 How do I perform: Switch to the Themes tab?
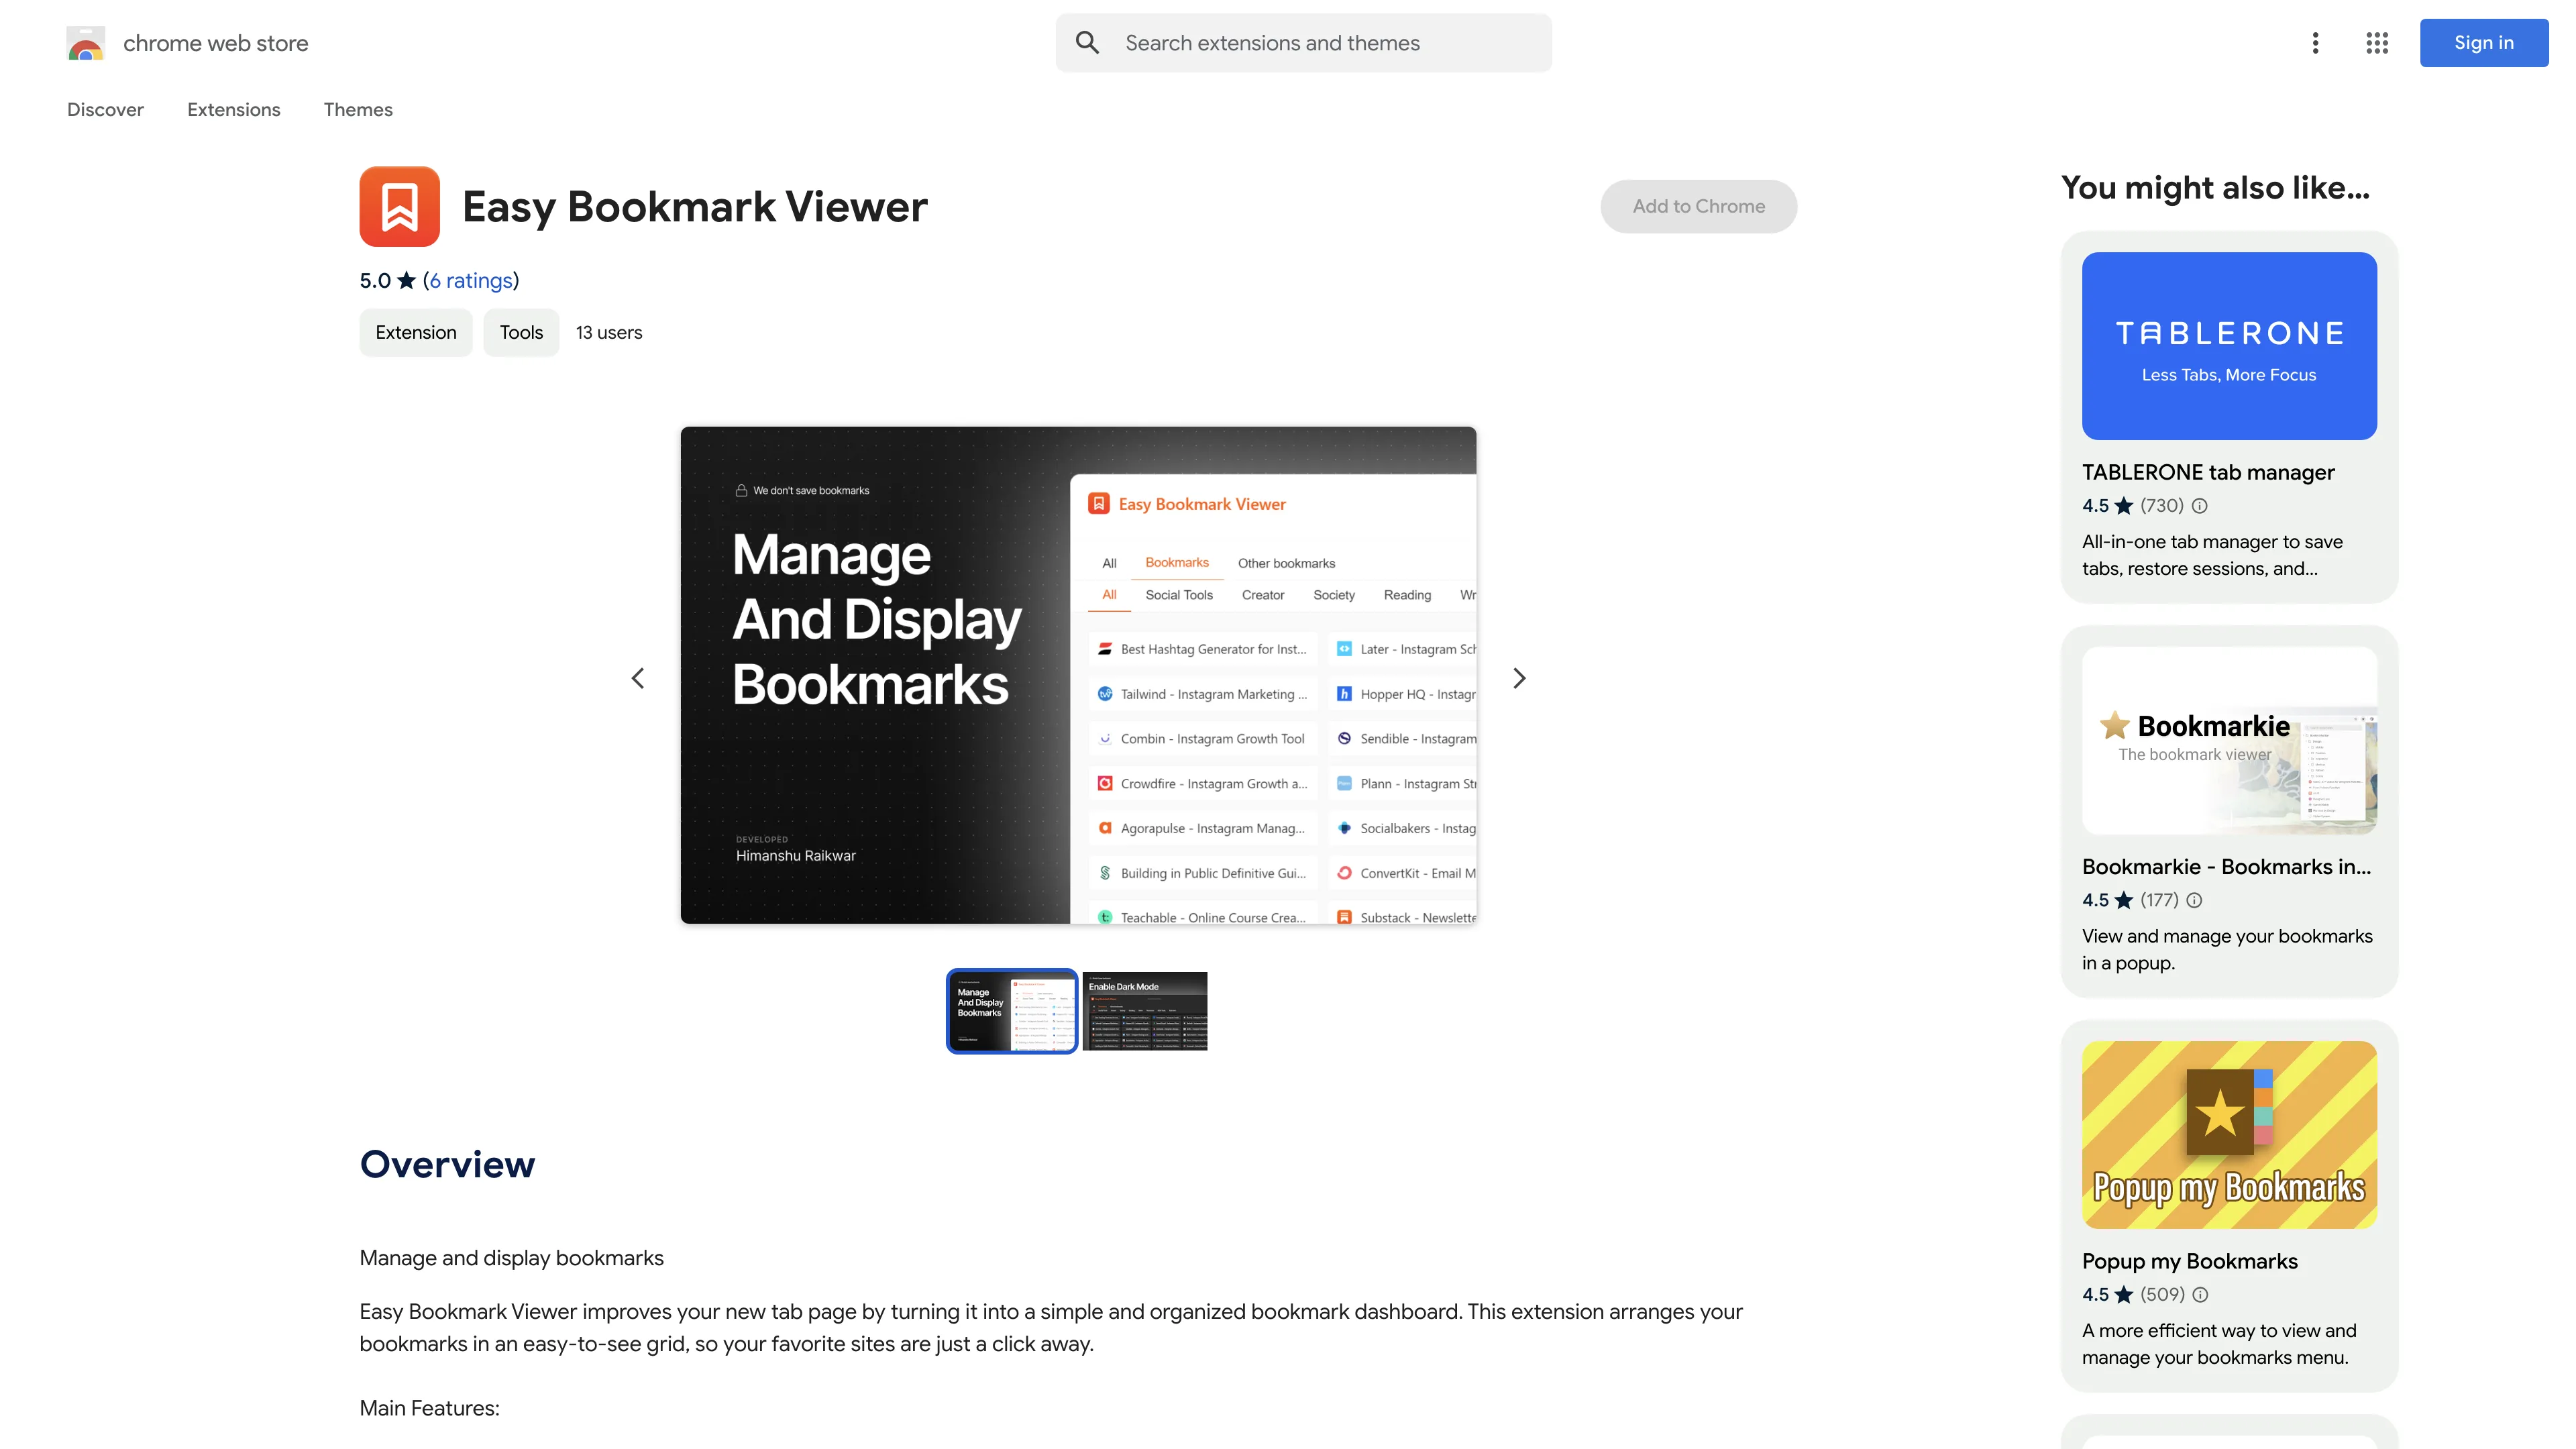[x=358, y=110]
